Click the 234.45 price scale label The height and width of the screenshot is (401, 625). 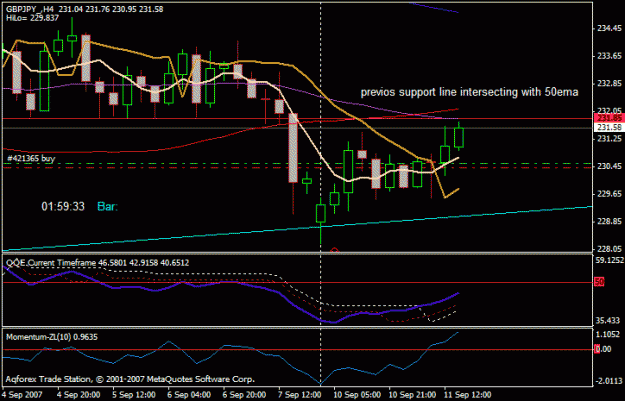click(x=609, y=28)
